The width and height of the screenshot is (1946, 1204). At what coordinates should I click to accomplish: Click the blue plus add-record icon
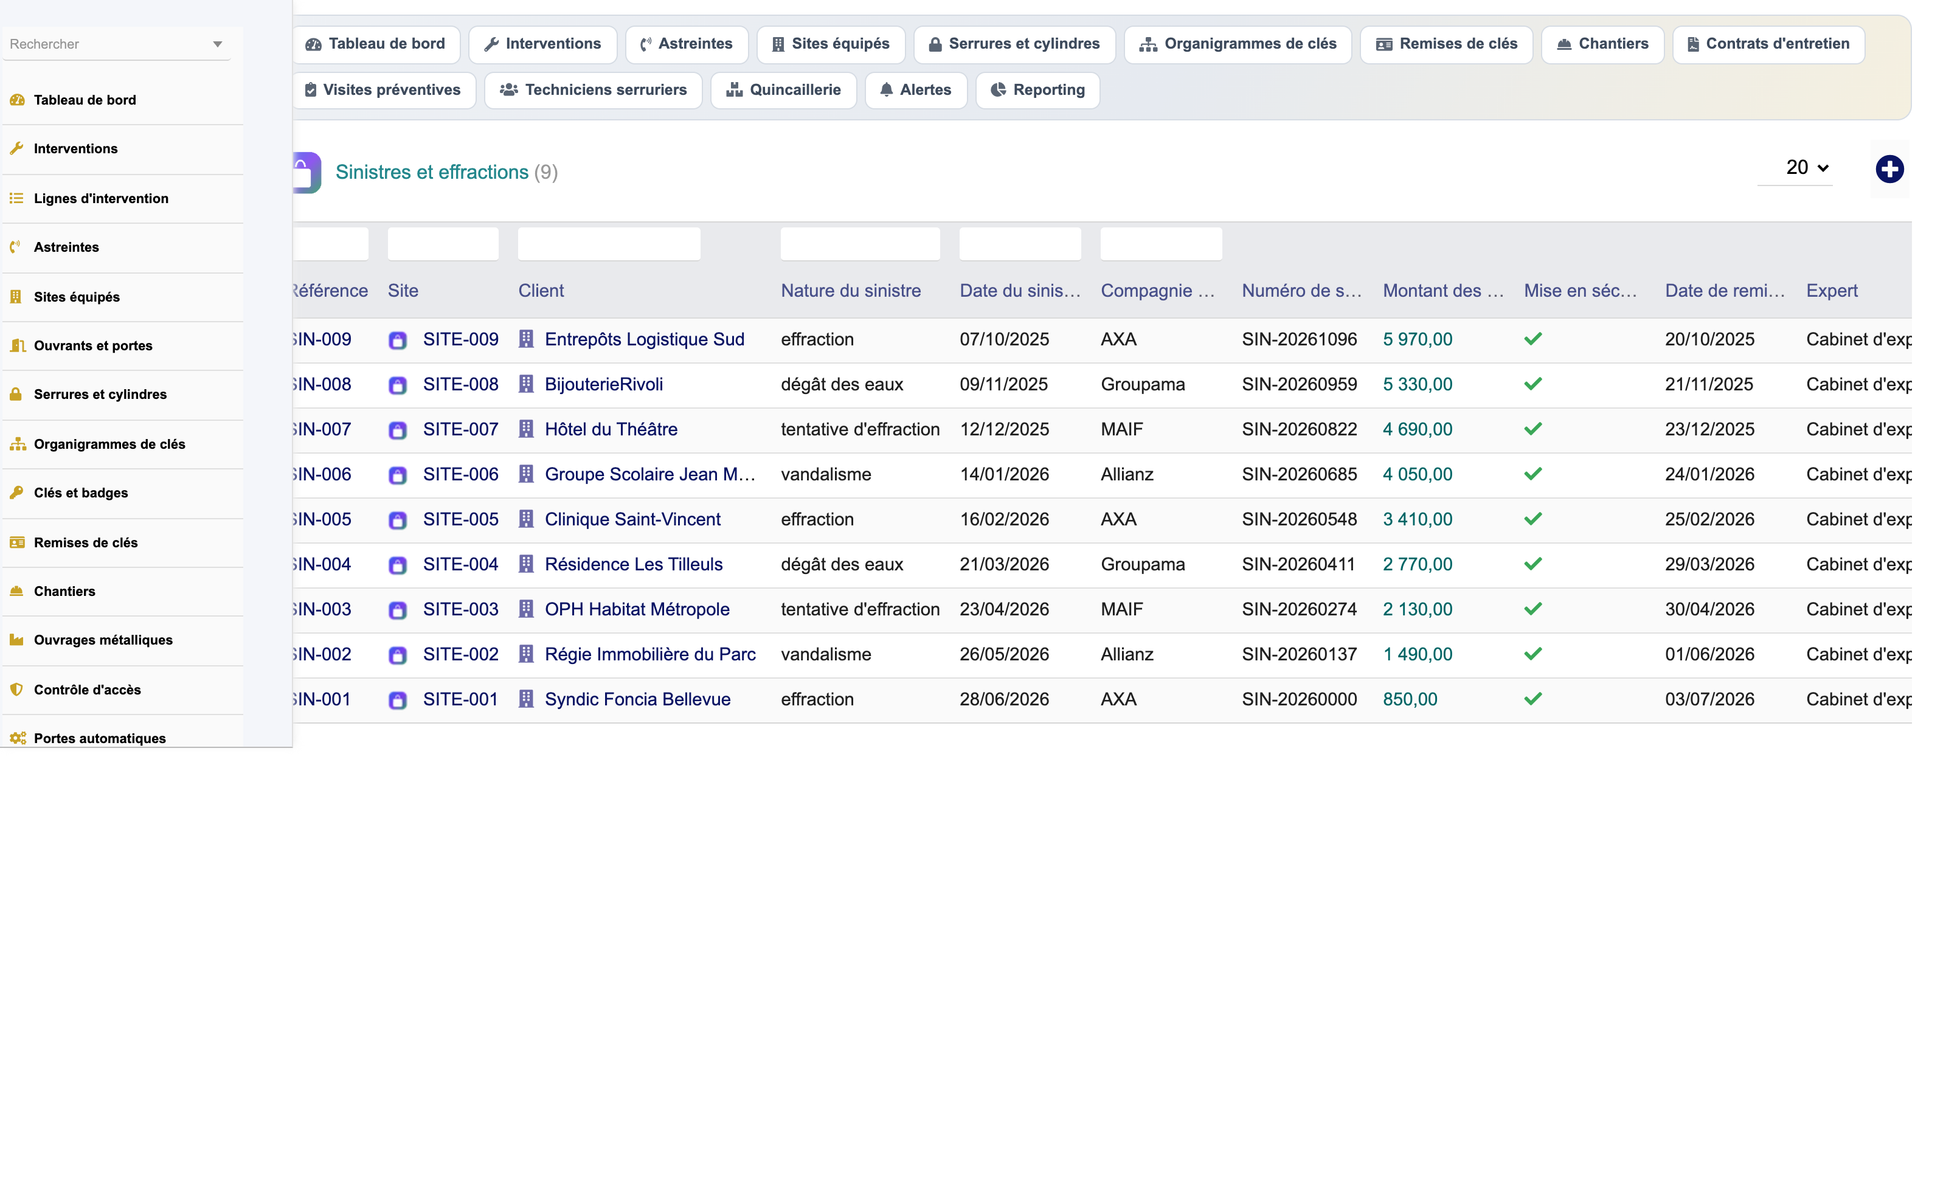click(x=1889, y=170)
